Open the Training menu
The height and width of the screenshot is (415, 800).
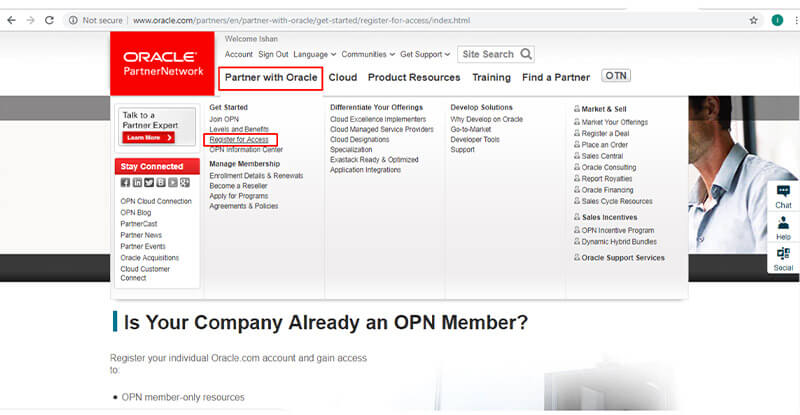point(491,78)
